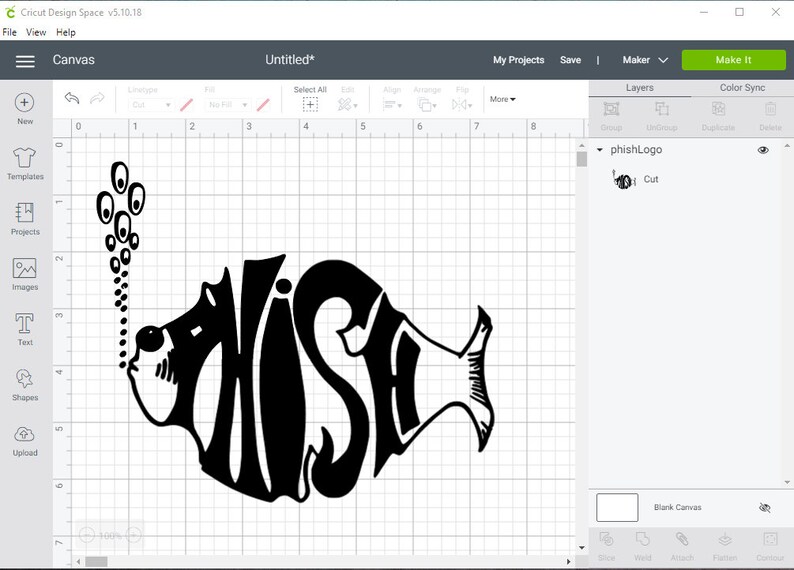Image resolution: width=794 pixels, height=570 pixels.
Task: Zoom in the canvas with plus button
Action: [x=133, y=535]
